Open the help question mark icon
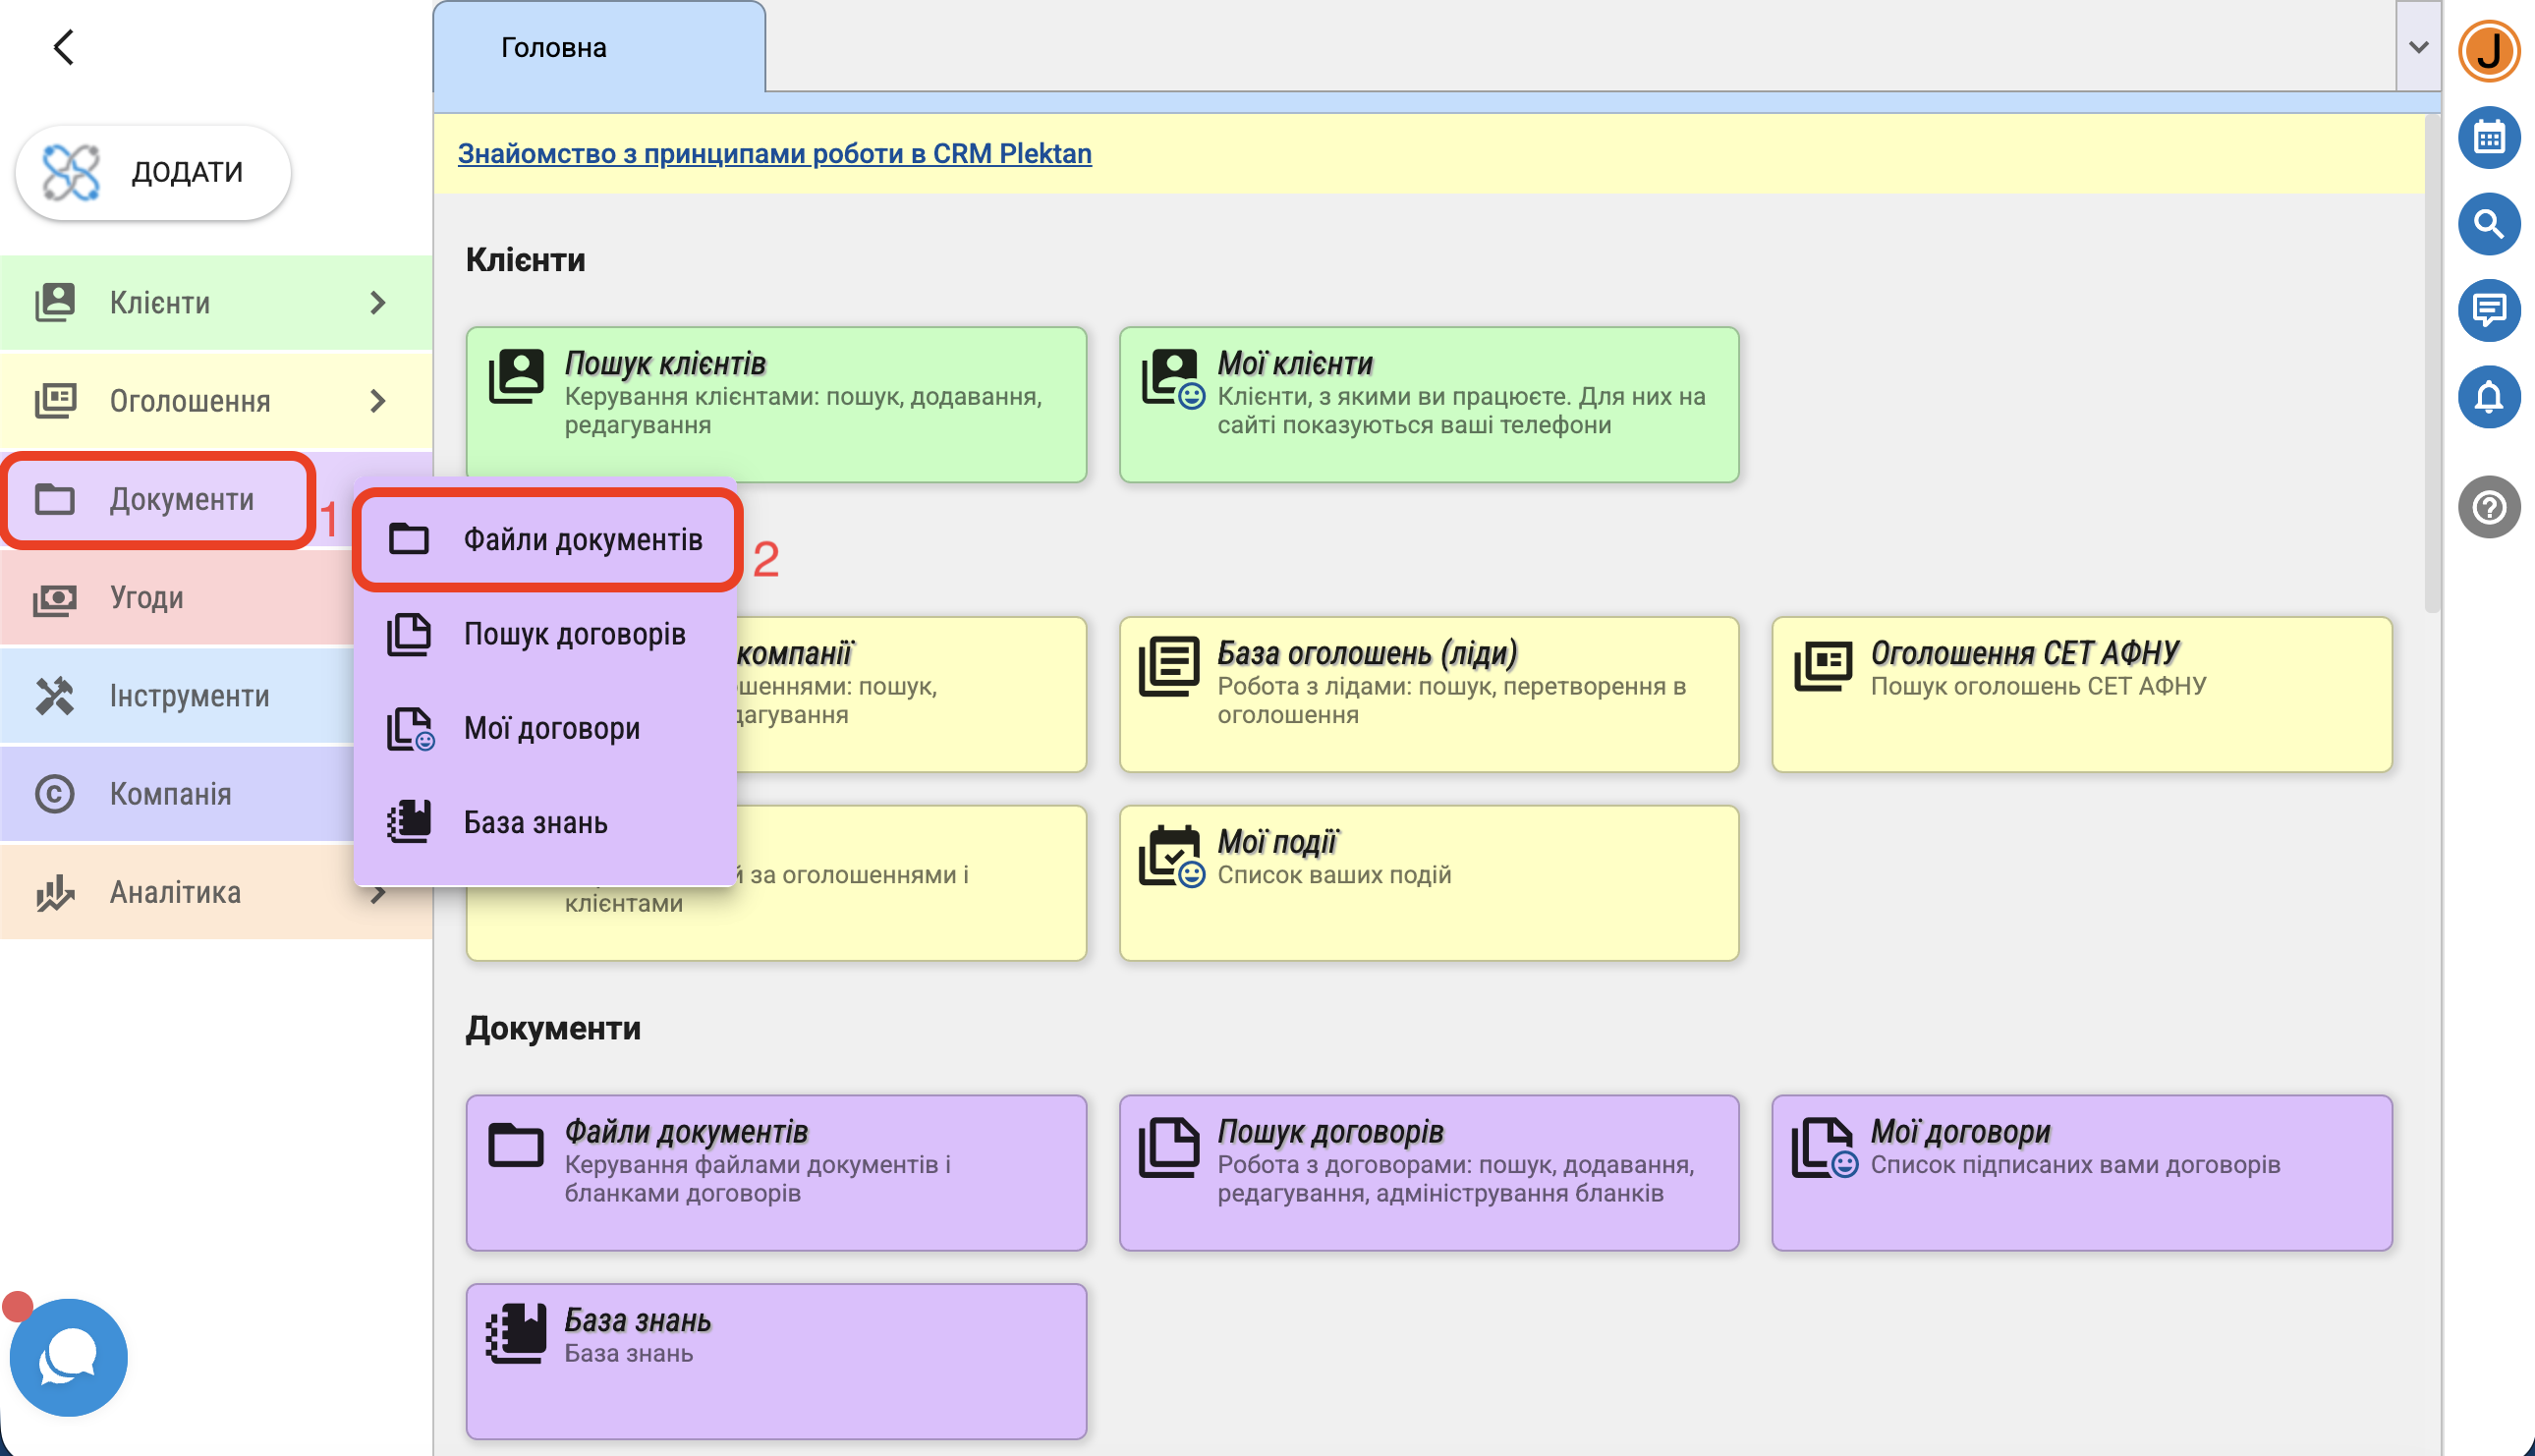The image size is (2535, 1456). (2488, 507)
